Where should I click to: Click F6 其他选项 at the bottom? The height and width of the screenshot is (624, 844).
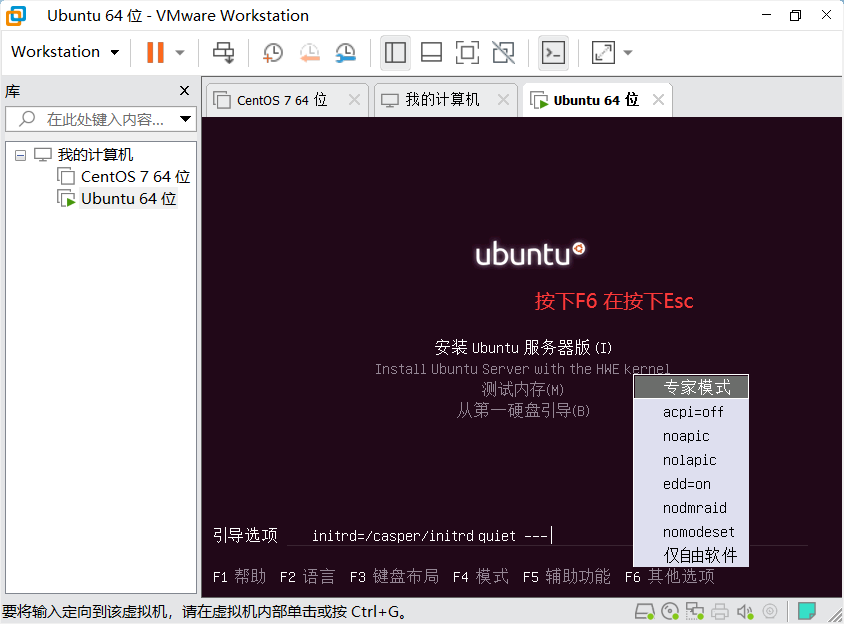(x=670, y=577)
